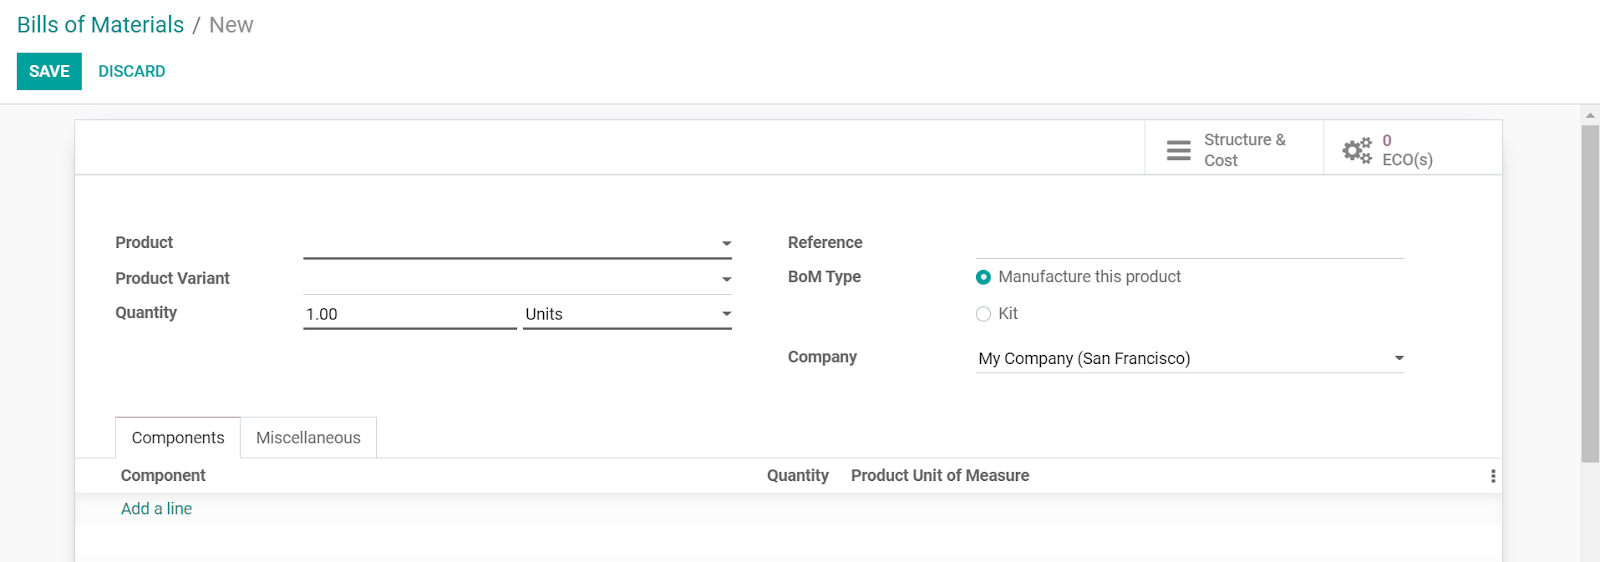Open the Units of measure dropdown
1600x562 pixels.
(x=628, y=314)
